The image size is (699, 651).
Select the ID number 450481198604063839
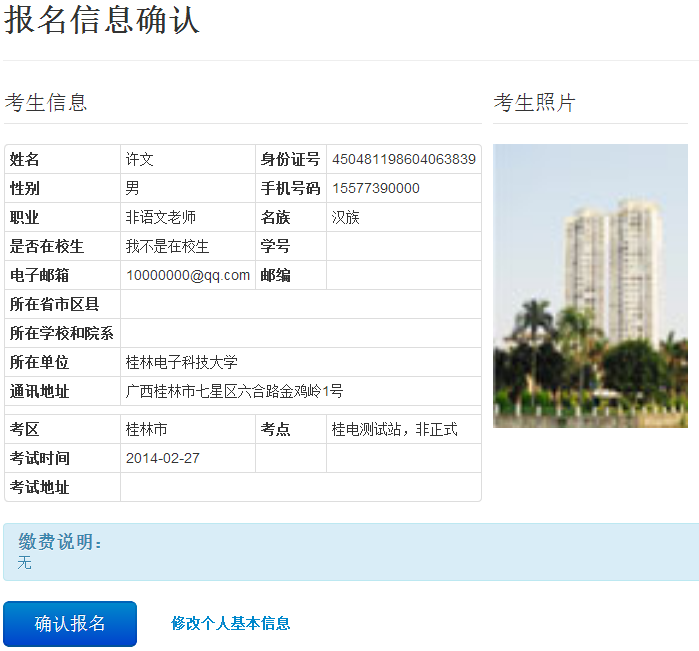pos(404,159)
